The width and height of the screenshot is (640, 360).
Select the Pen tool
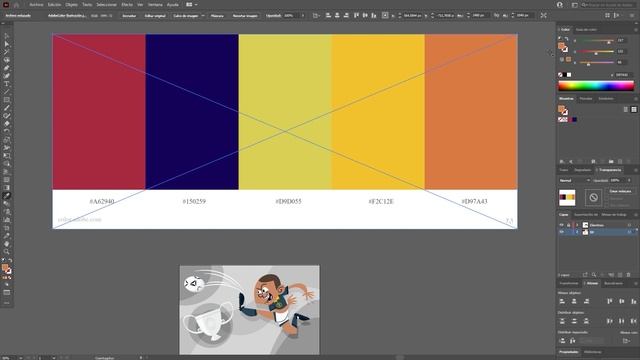[7, 68]
